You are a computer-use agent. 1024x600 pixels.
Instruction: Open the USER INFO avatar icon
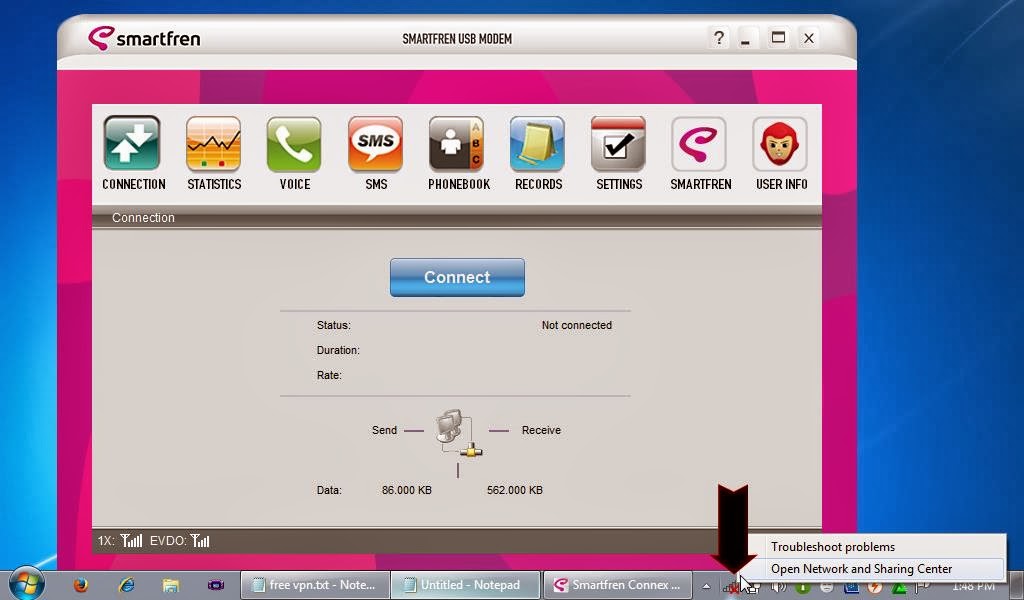pyautogui.click(x=780, y=144)
